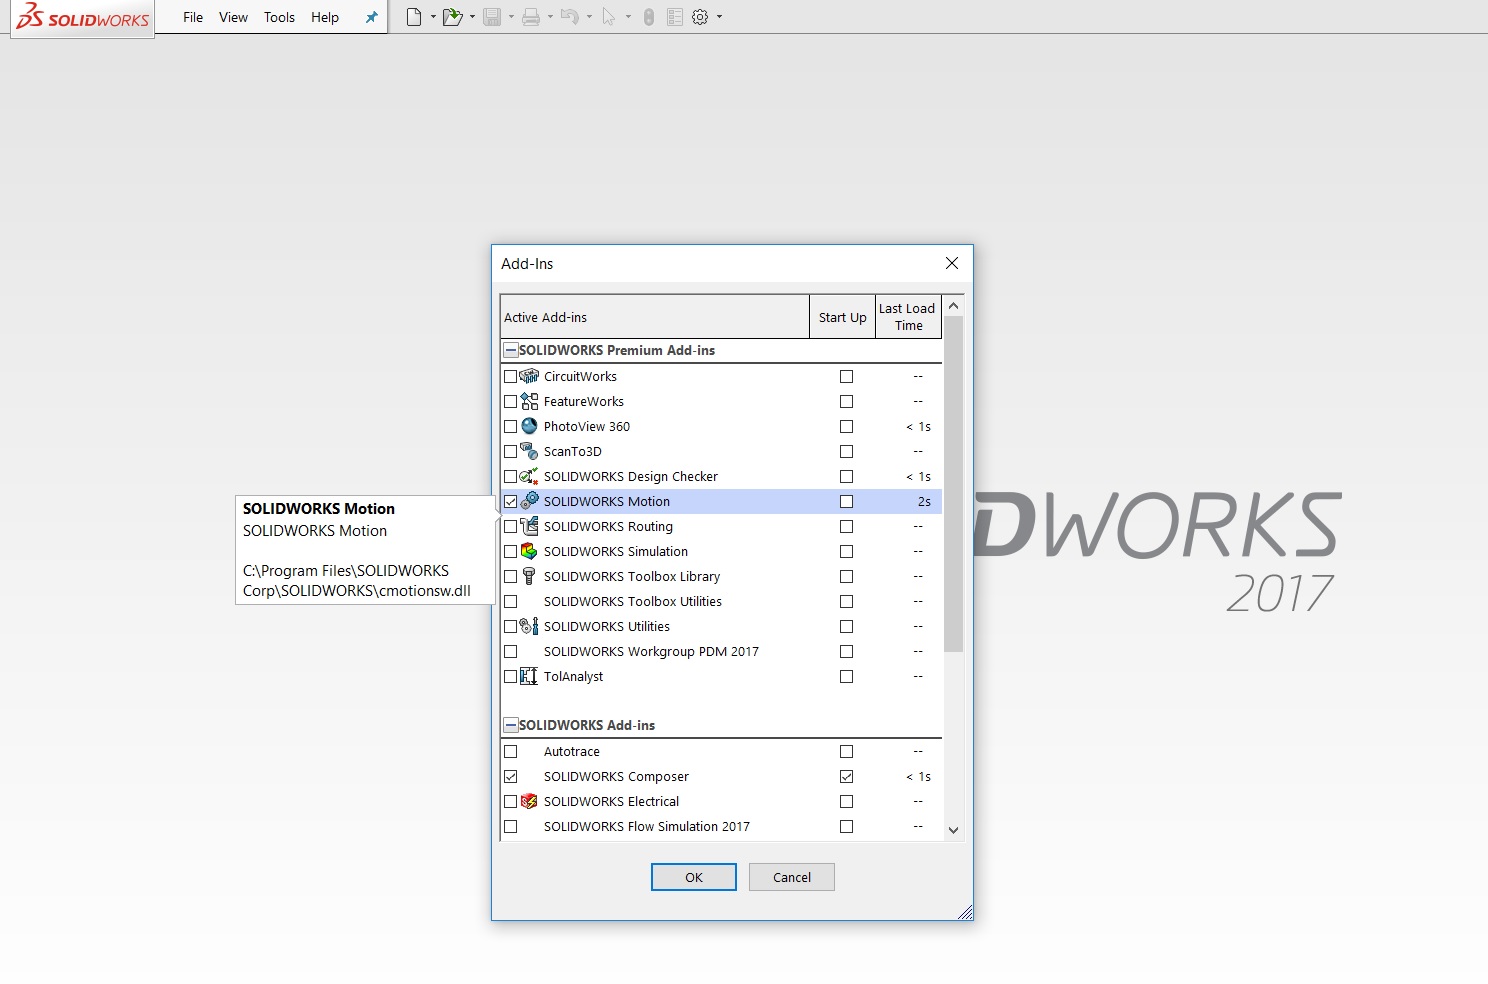This screenshot has height=984, width=1488.
Task: Collapse the SOLIDWORKS Premium Add-ins group
Action: coord(511,351)
